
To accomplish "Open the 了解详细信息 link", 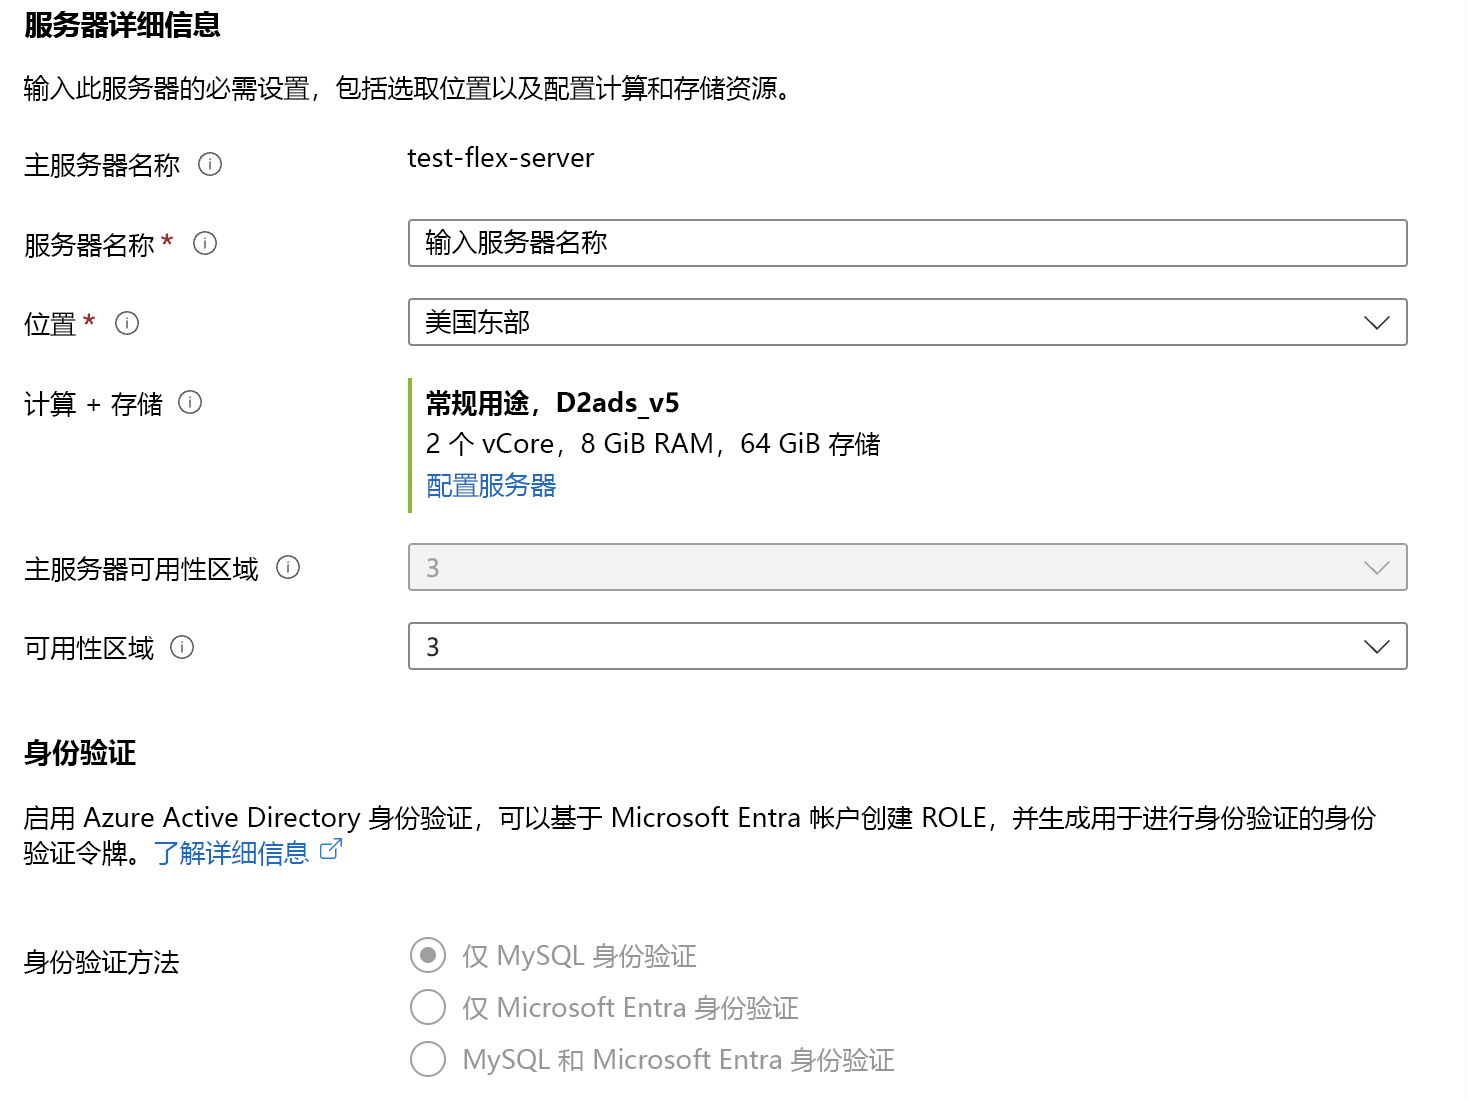I will [232, 853].
